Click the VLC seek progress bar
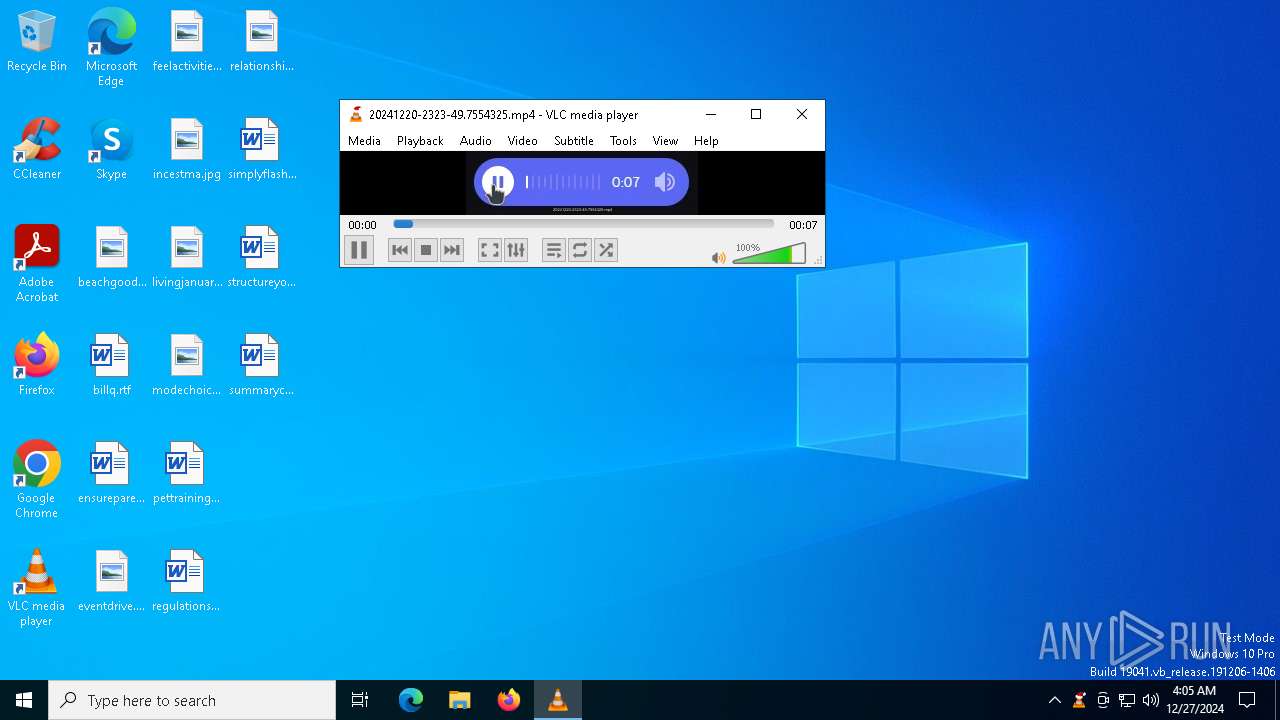The width and height of the screenshot is (1280, 720). (583, 224)
